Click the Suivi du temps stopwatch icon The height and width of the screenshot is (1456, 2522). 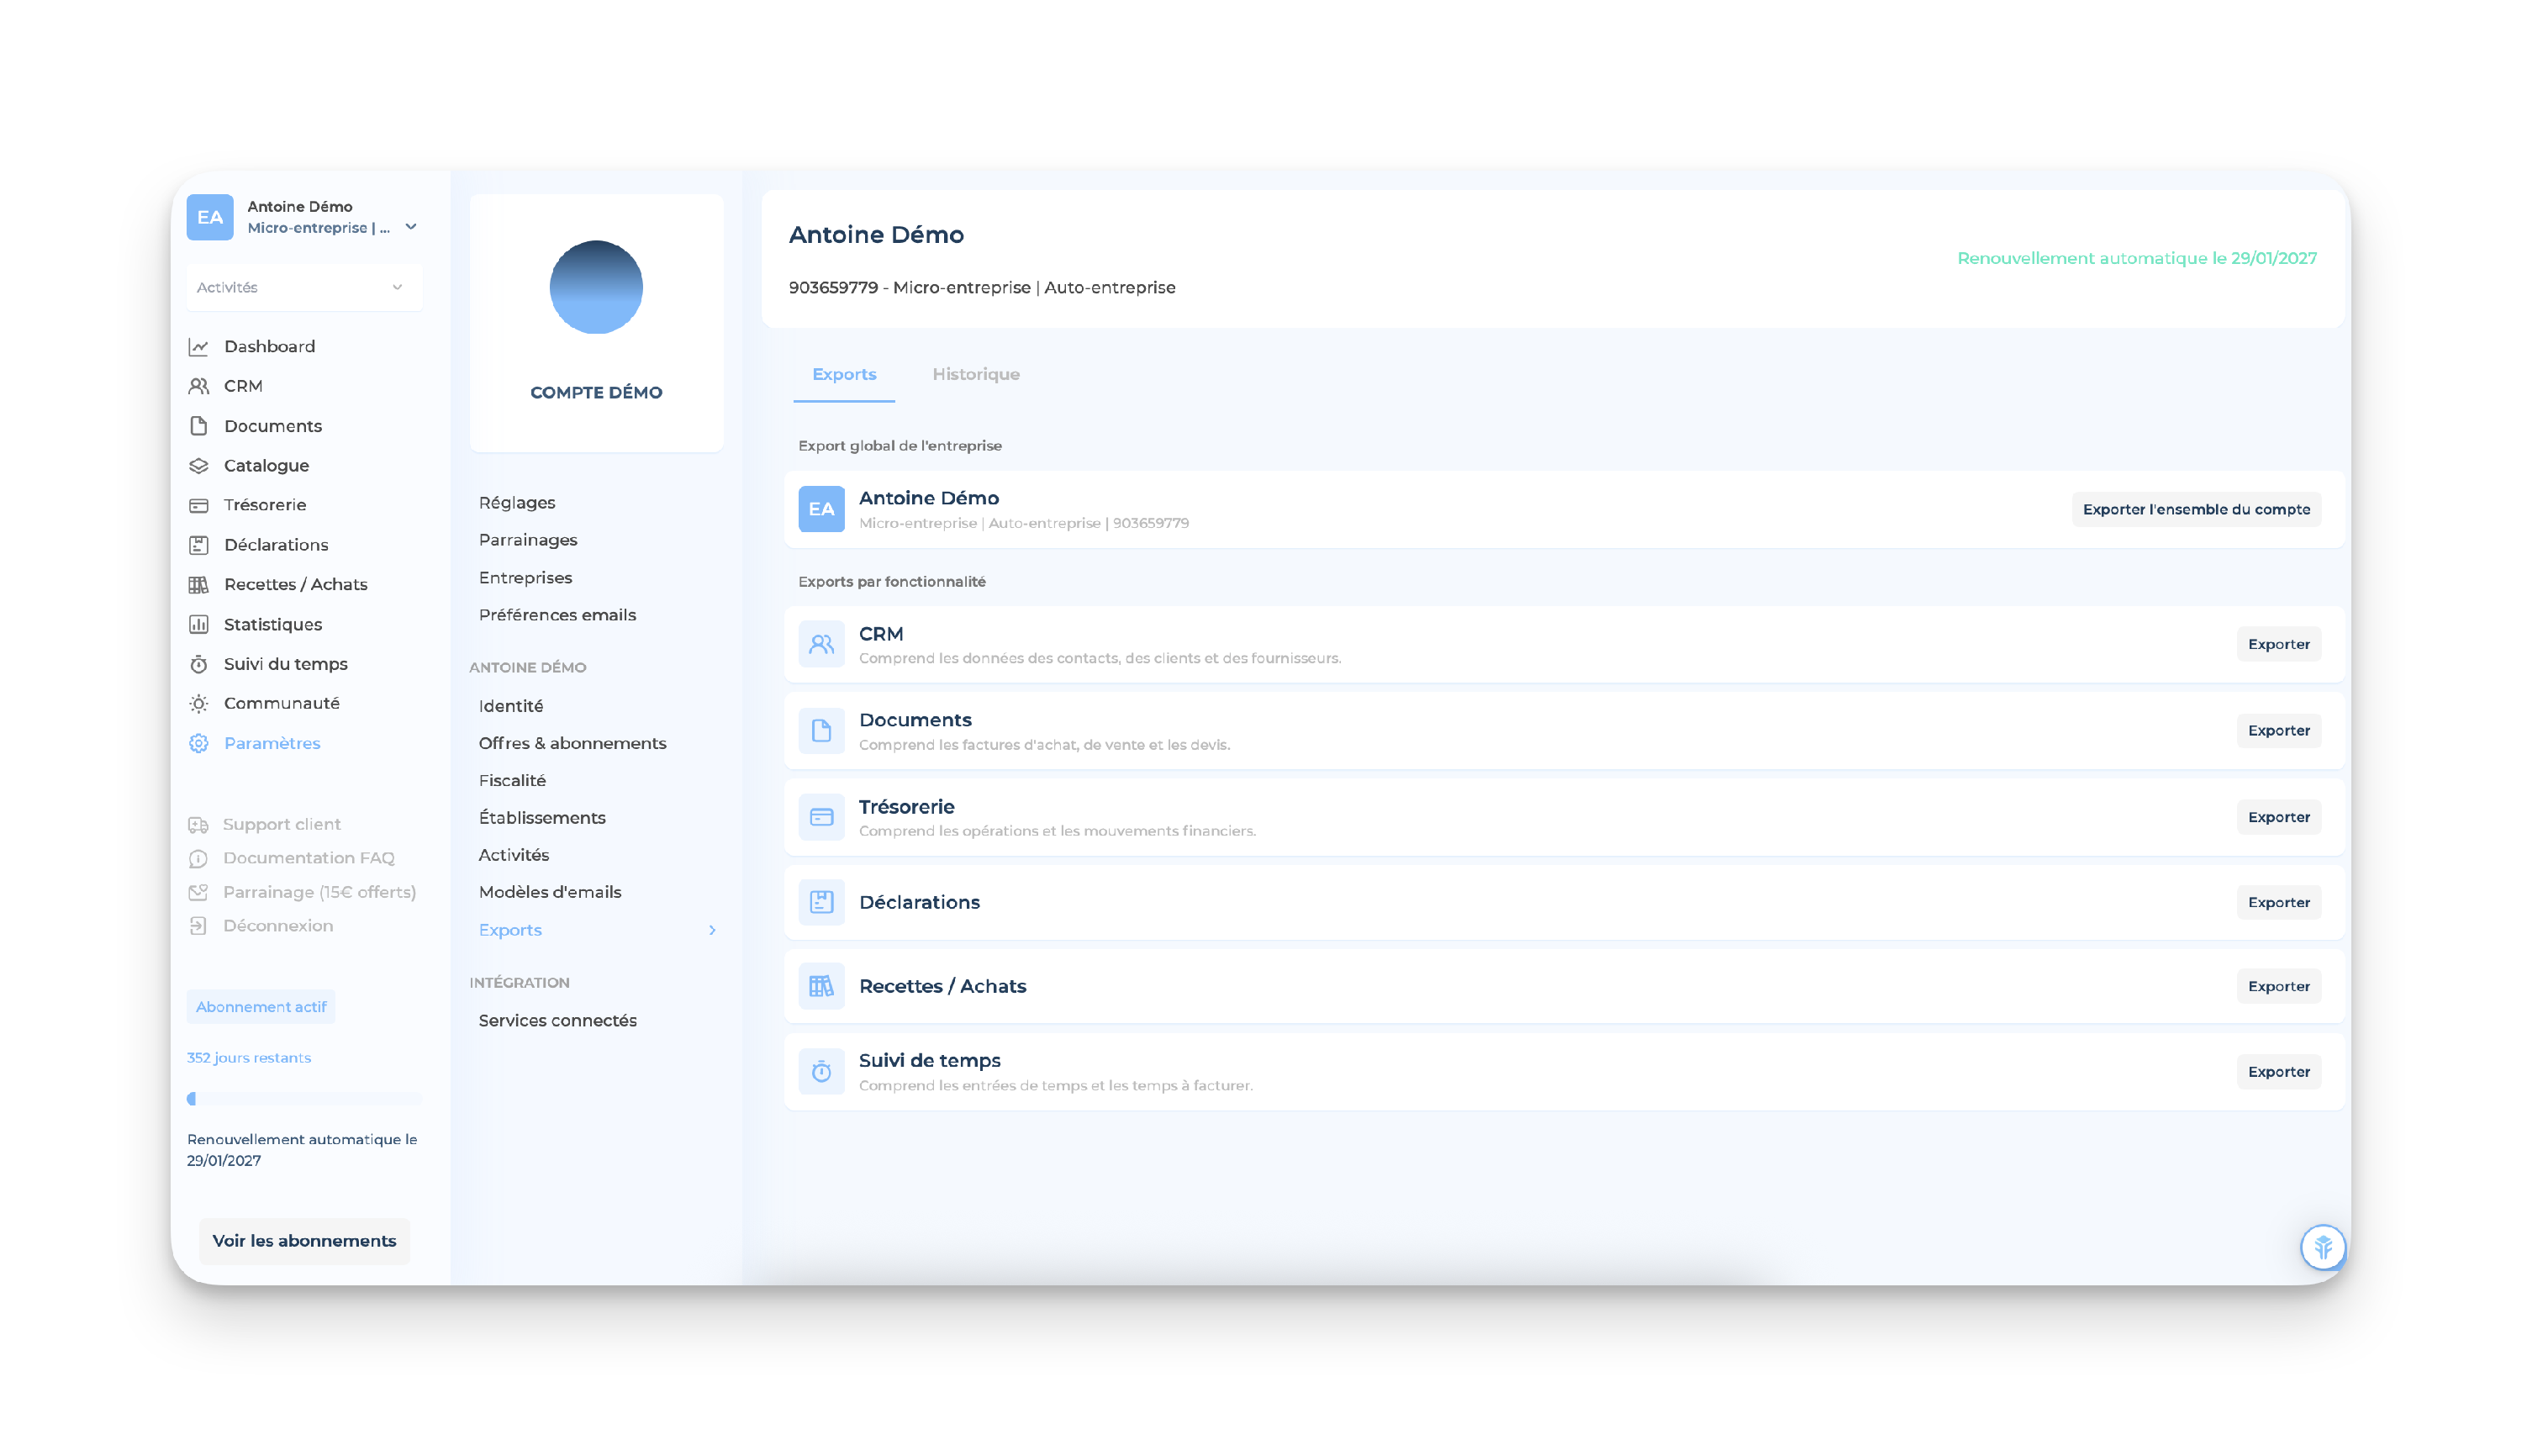(x=199, y=664)
